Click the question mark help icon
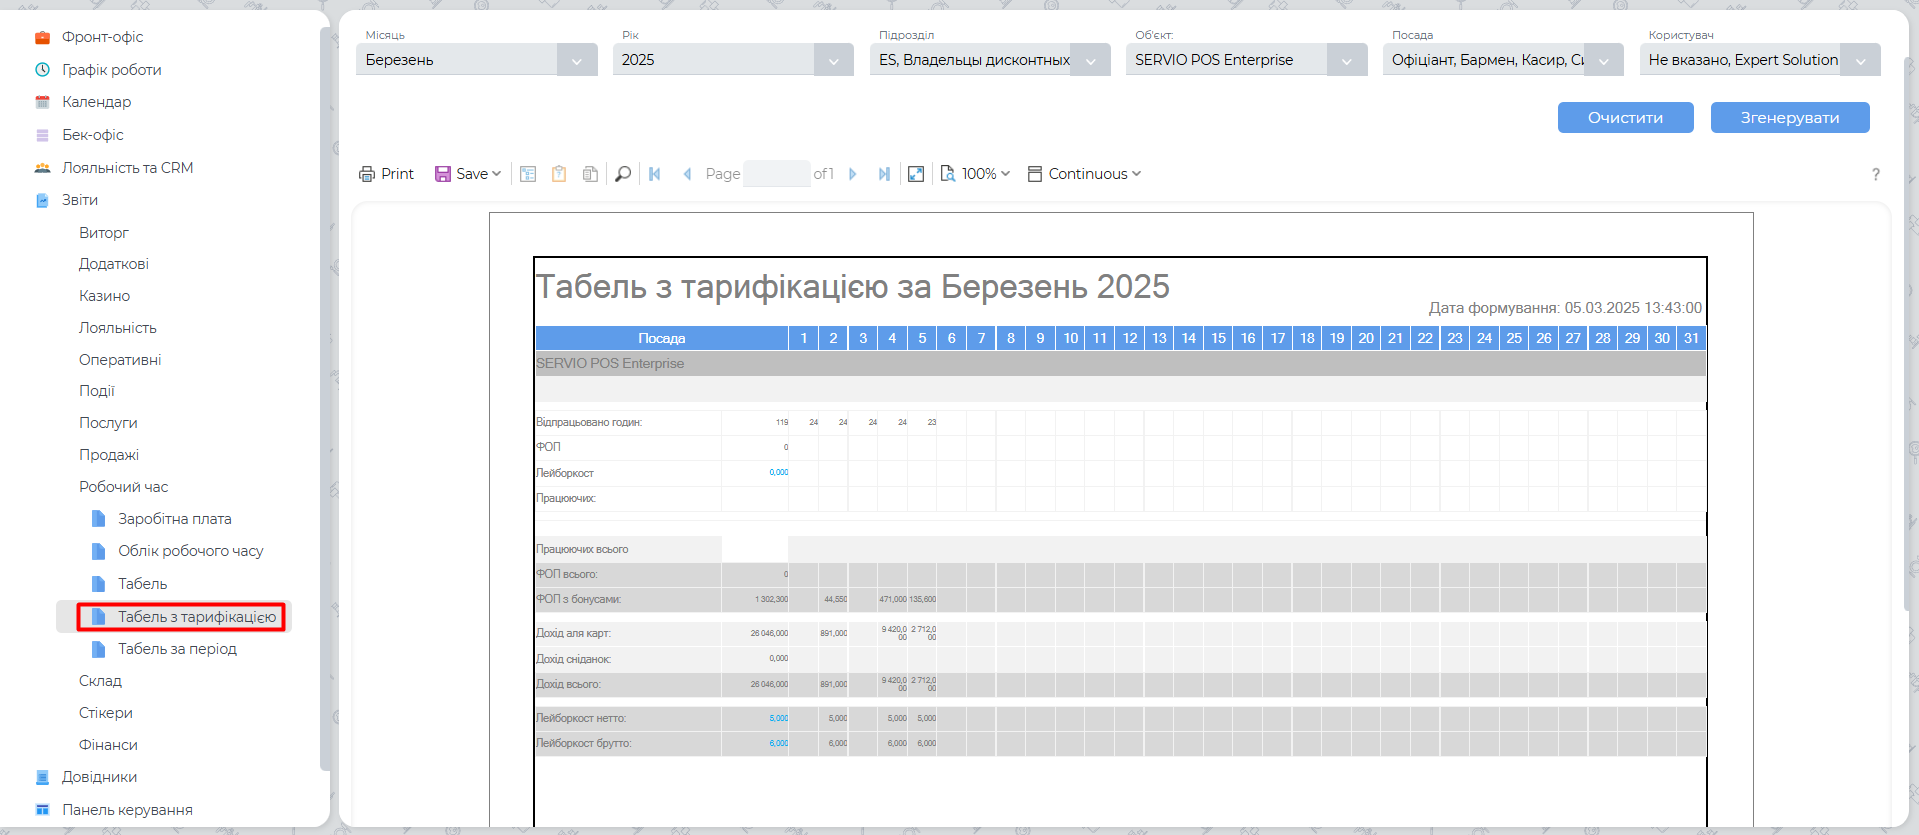Screen dimensions: 1919x835 (x=1876, y=174)
